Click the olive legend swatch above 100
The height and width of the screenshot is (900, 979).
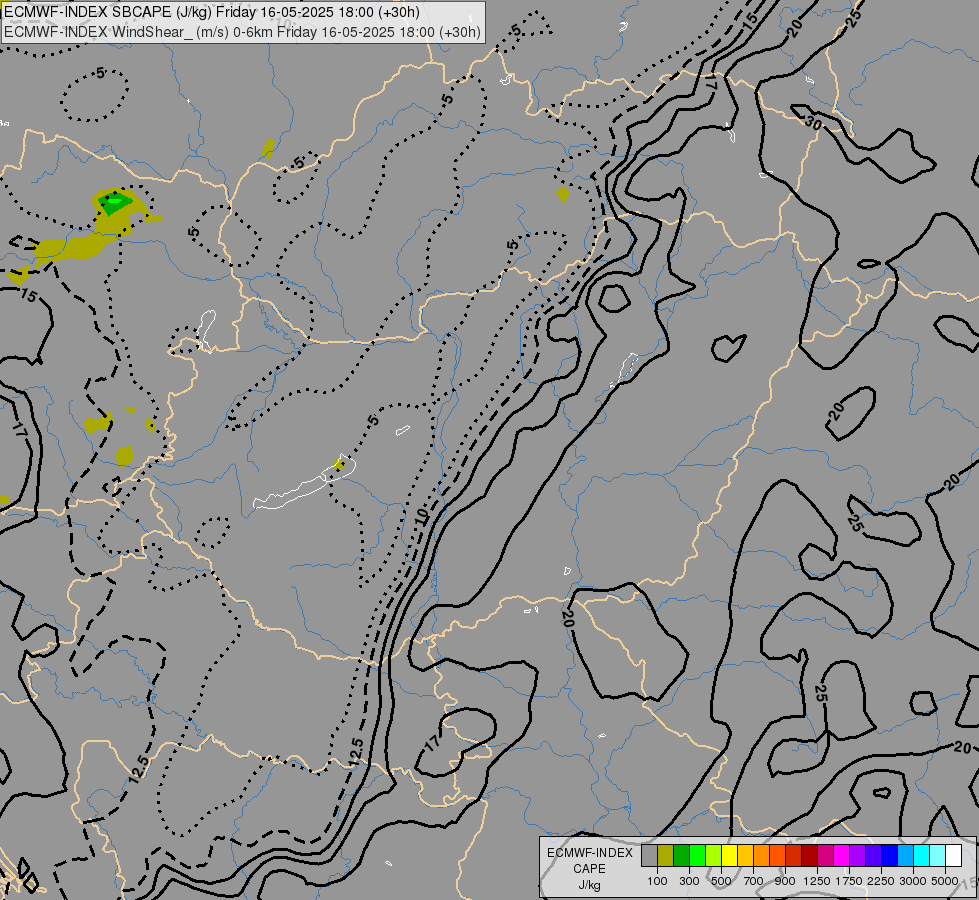click(666, 856)
